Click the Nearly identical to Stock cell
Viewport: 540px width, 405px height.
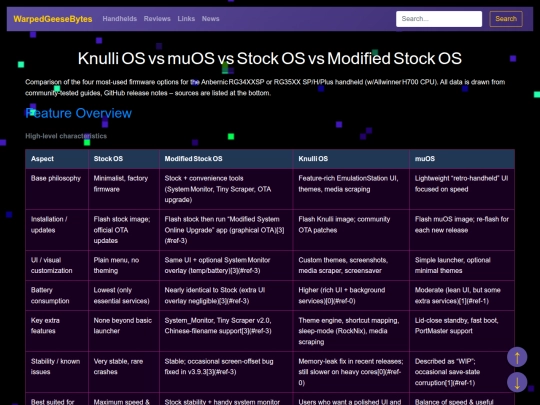[226, 295]
